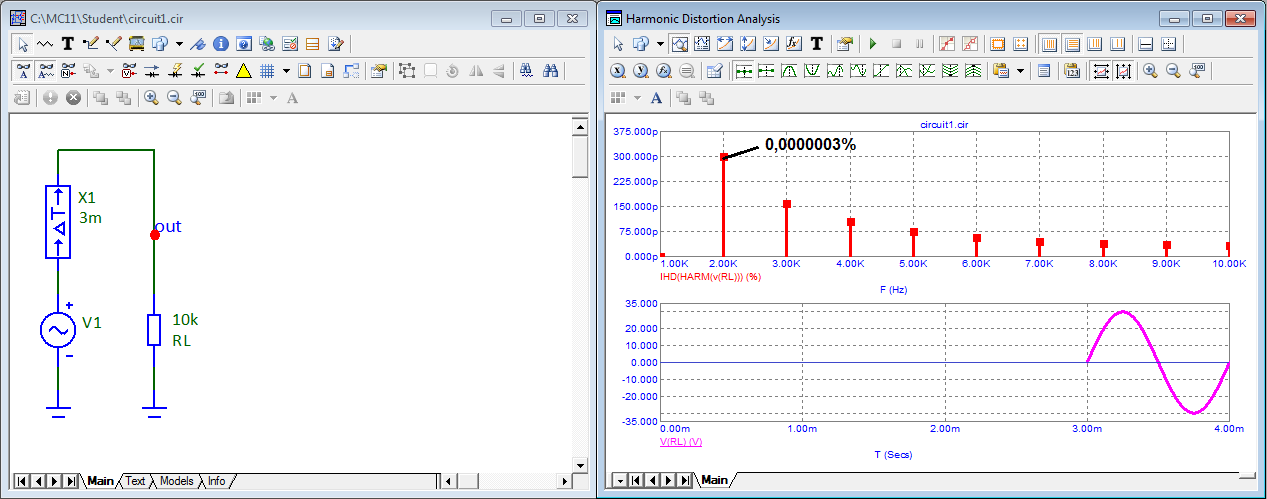Click the Find Next binoculars icon, the rightmost pair
The image size is (1267, 499).
550,71
